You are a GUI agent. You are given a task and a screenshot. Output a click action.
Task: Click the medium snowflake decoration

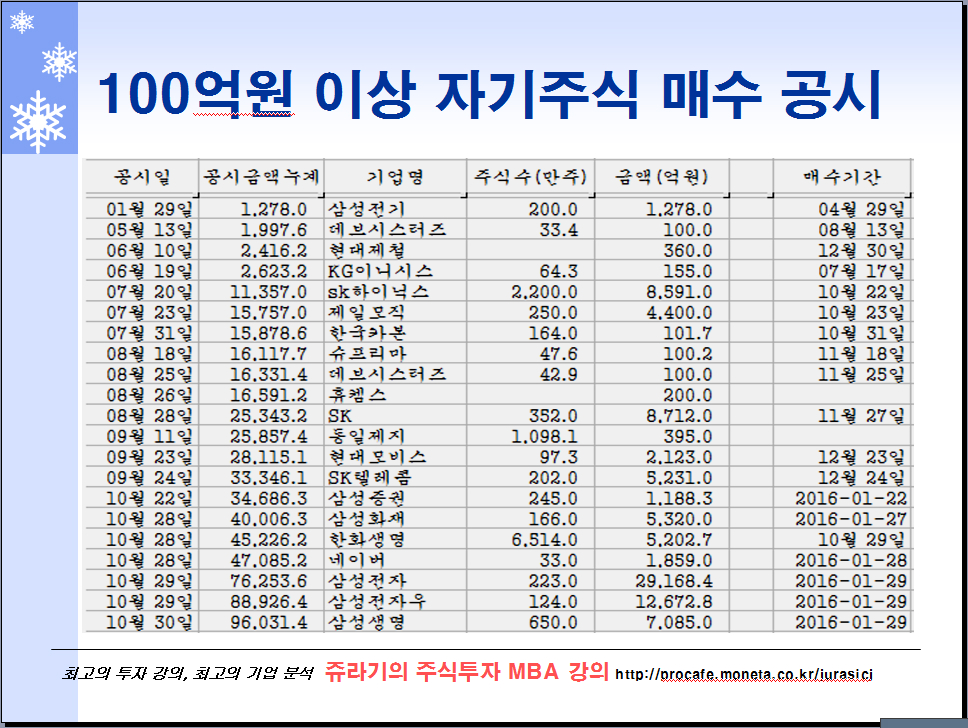(59, 61)
